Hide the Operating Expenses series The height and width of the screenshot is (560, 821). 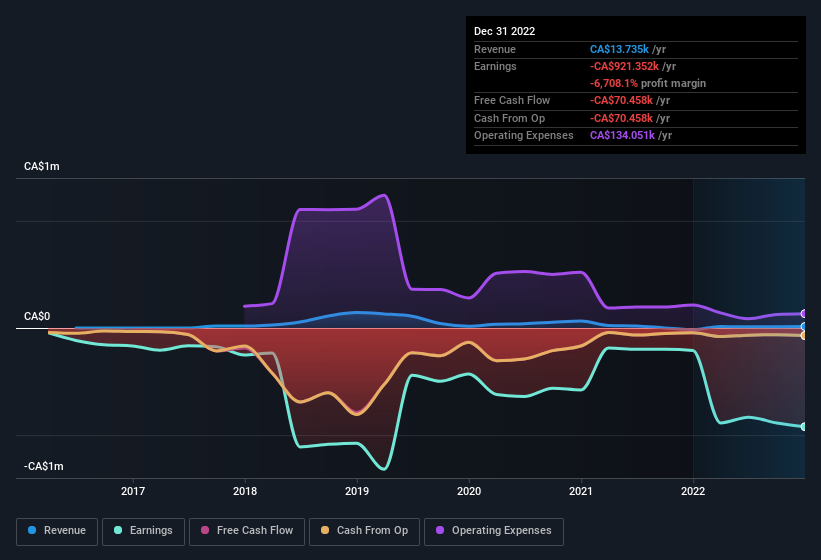click(x=493, y=531)
